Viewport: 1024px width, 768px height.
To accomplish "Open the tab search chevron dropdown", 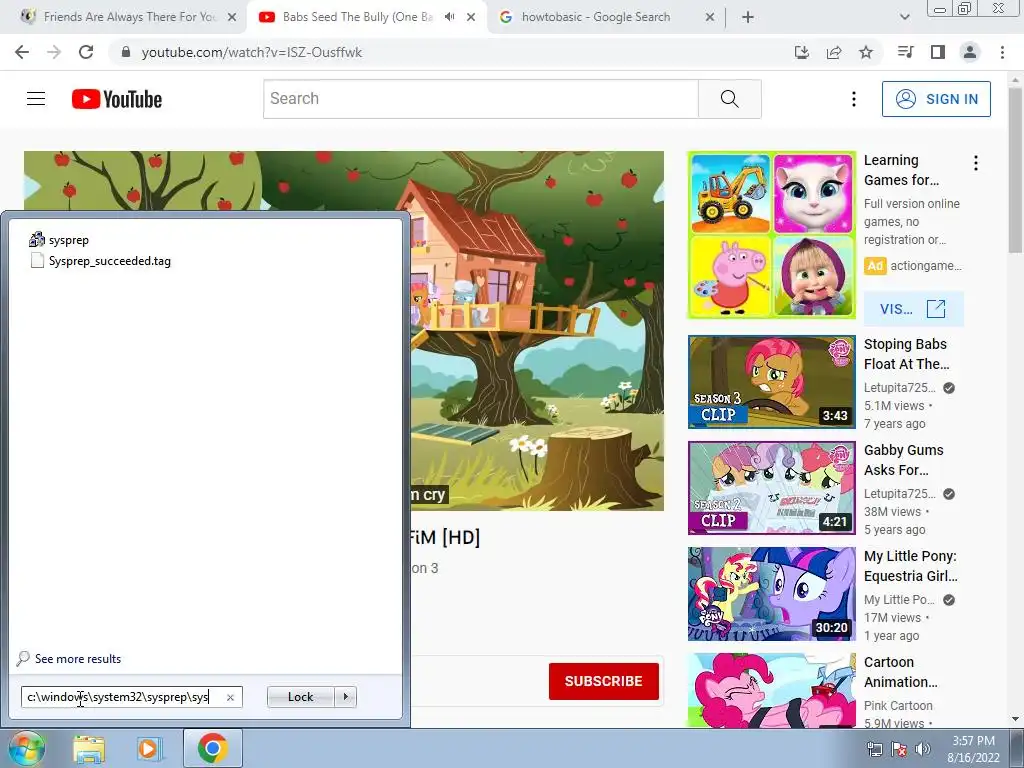I will 904,17.
